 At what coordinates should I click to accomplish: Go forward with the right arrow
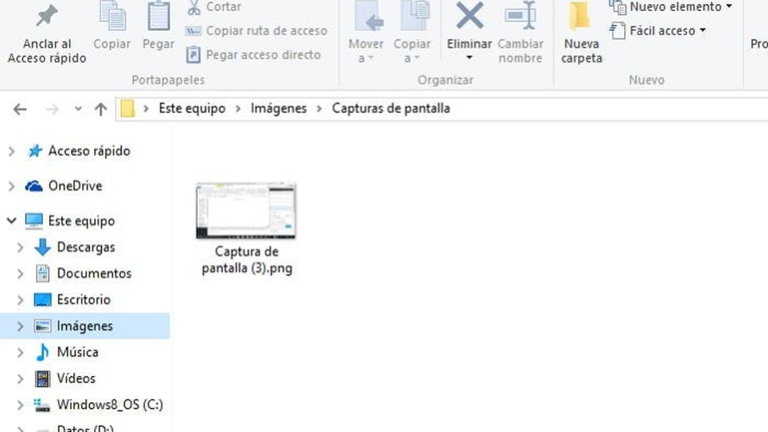click(52, 109)
